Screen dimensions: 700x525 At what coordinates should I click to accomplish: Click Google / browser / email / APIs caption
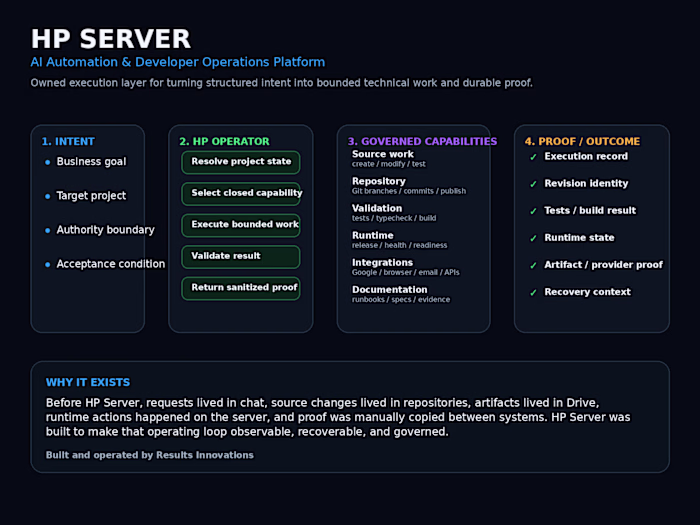pyautogui.click(x=405, y=273)
